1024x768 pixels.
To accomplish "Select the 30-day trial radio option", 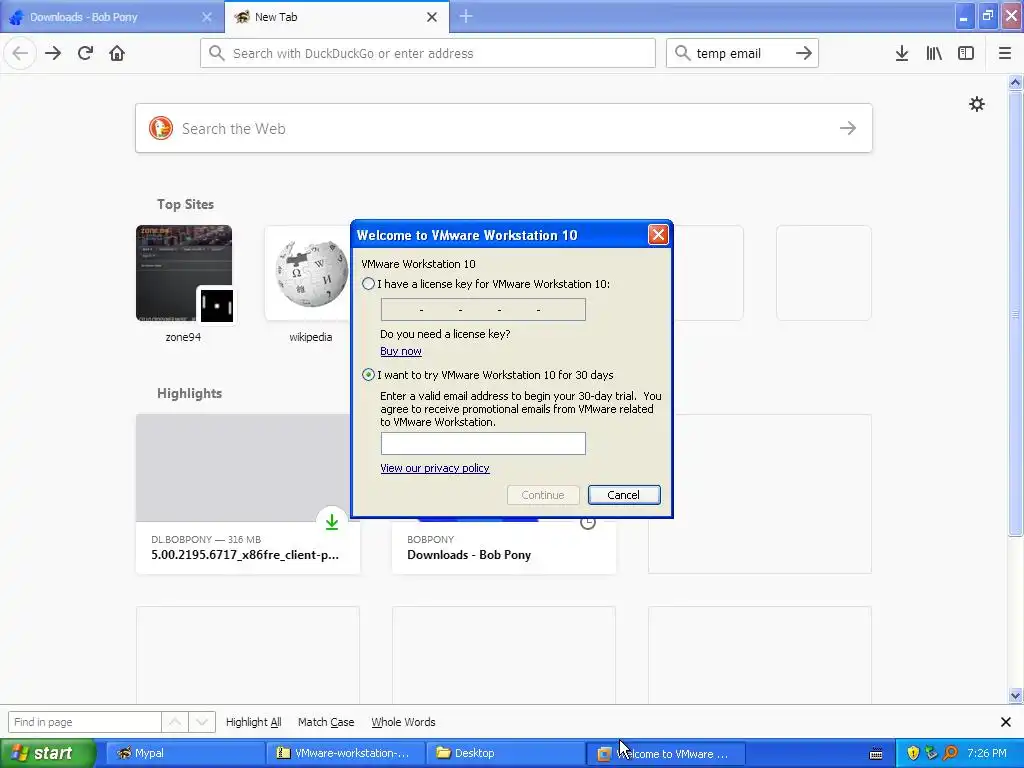I will coord(368,375).
